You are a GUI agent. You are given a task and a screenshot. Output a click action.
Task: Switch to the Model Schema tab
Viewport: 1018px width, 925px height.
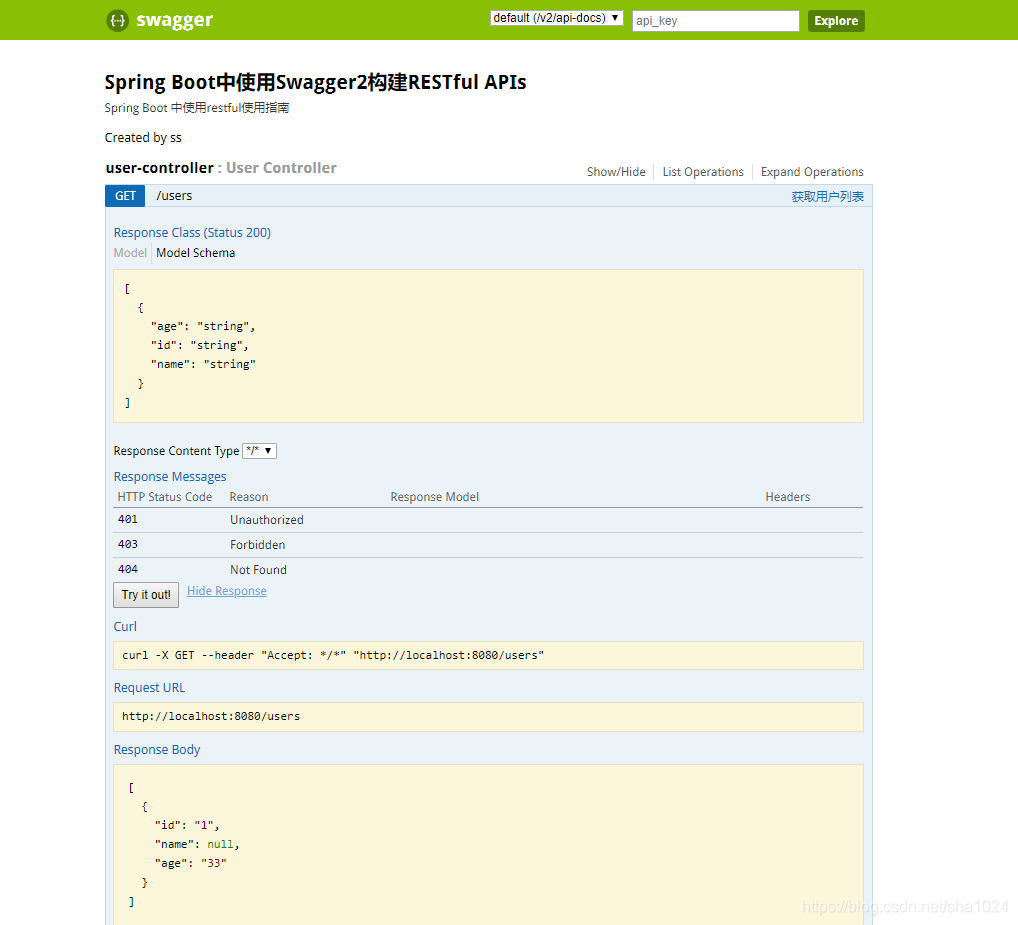point(195,253)
